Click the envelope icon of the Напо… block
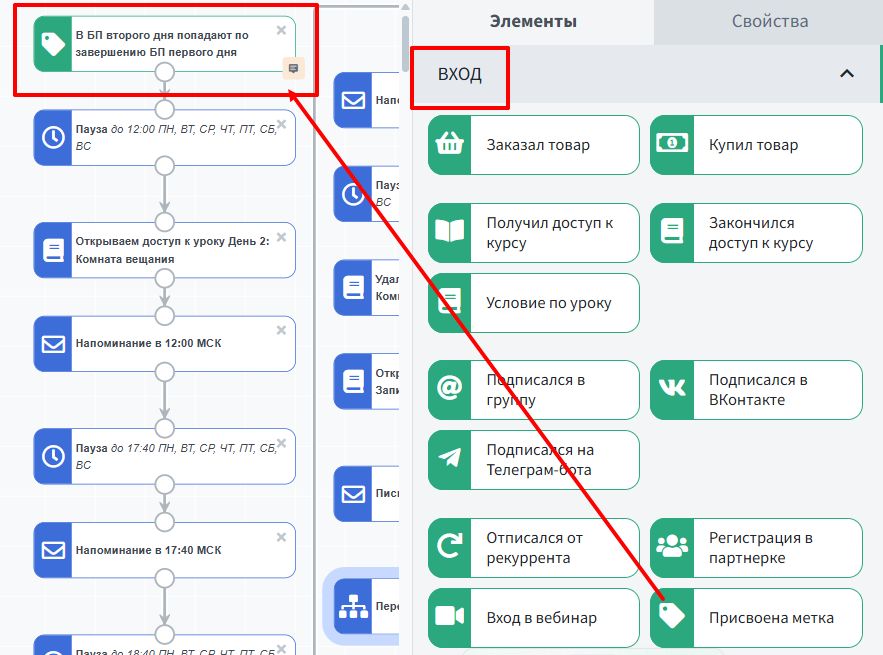The width and height of the screenshot is (883, 655). [x=353, y=100]
